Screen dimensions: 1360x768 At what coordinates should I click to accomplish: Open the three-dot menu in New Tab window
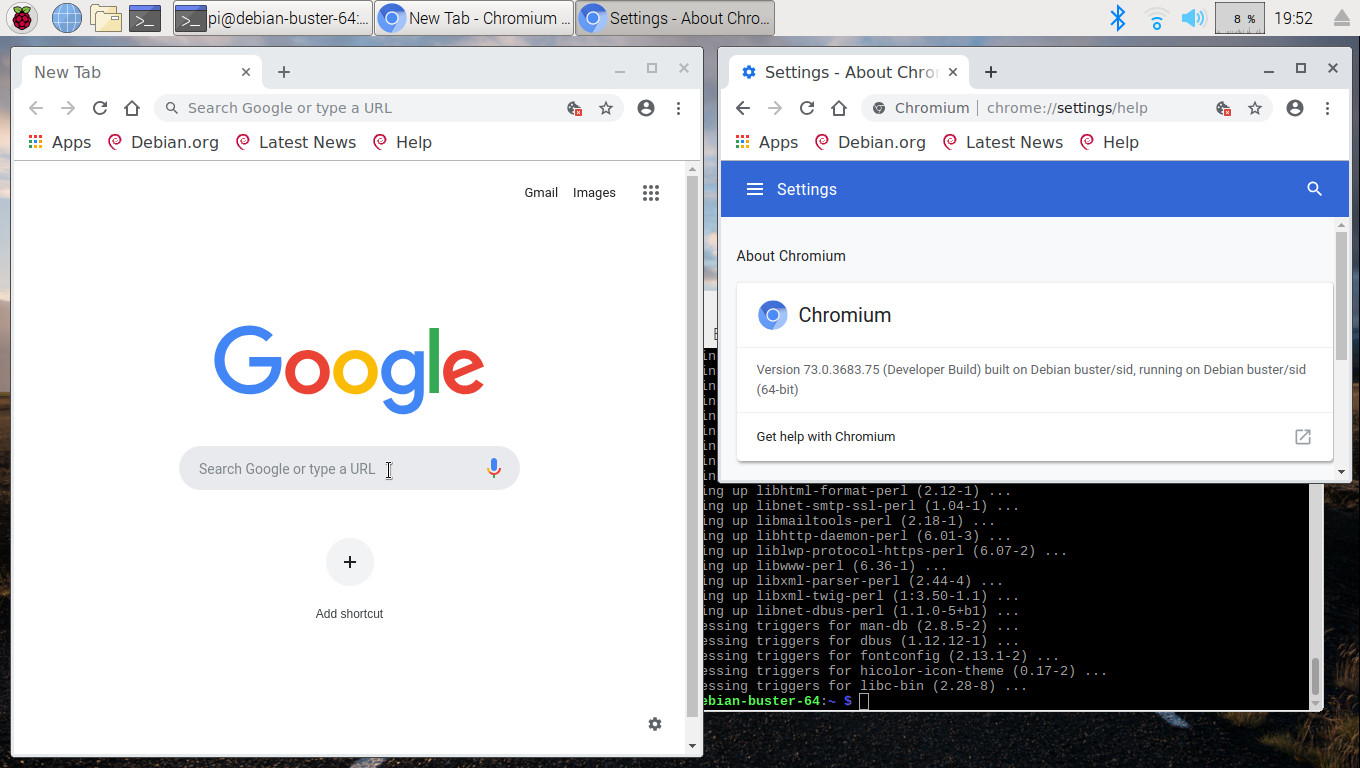(x=678, y=108)
